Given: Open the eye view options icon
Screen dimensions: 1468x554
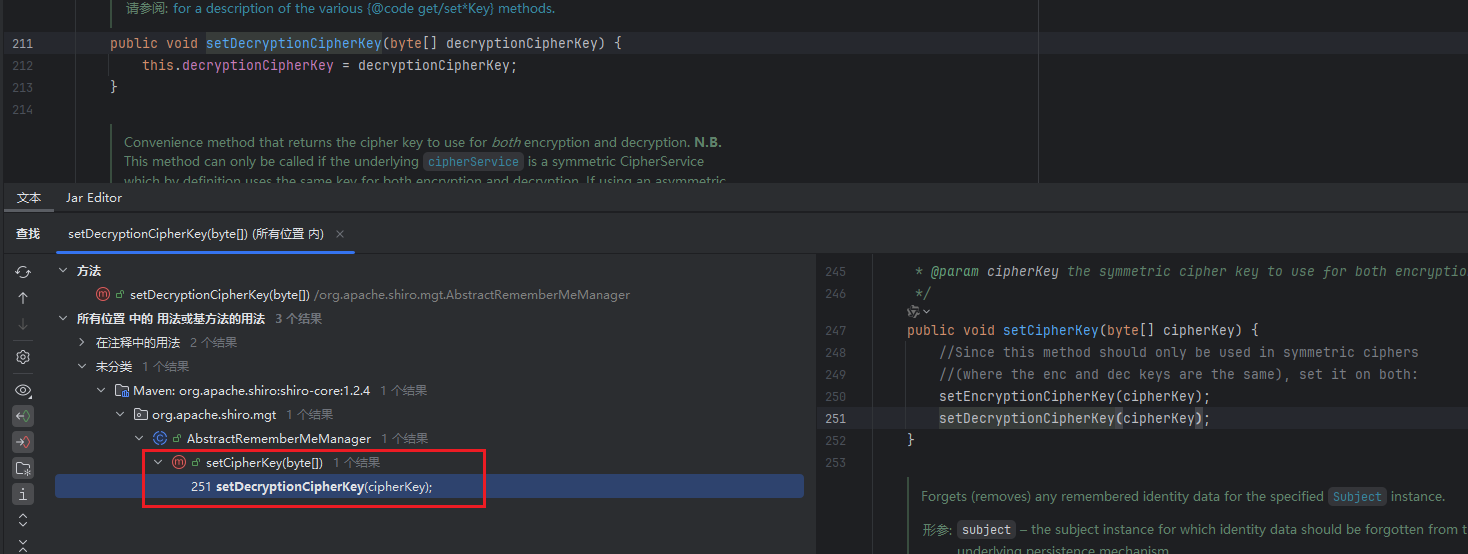Looking at the screenshot, I should click(23, 390).
